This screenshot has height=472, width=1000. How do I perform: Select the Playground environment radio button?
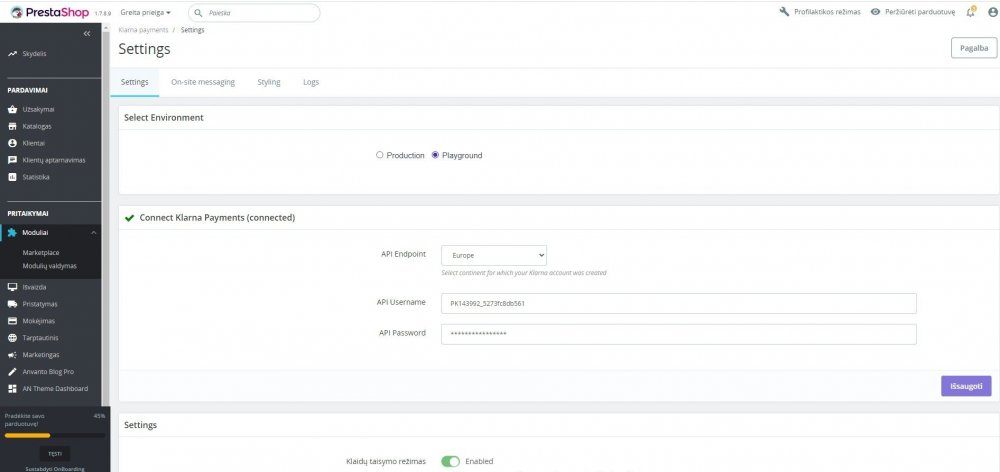tap(436, 155)
